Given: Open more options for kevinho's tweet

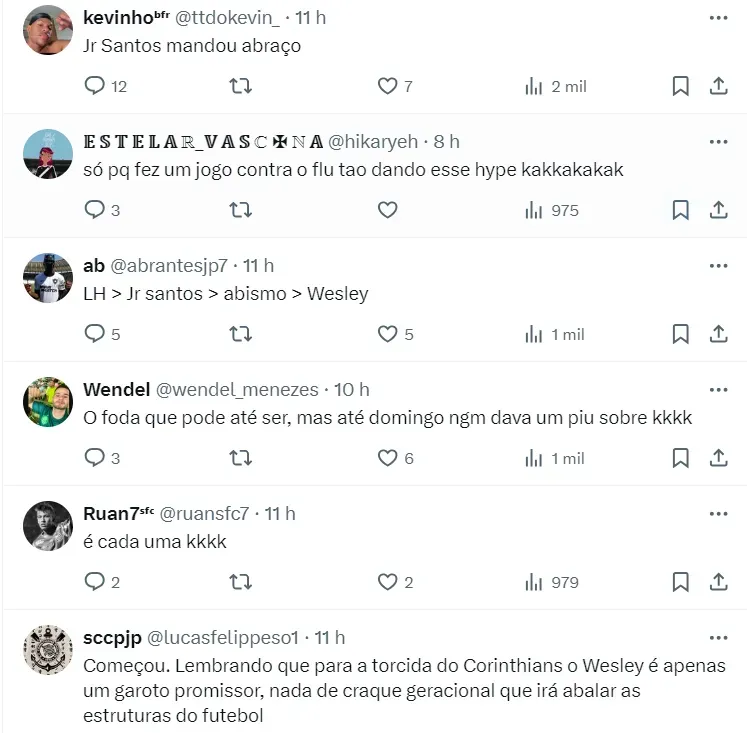Looking at the screenshot, I should (x=718, y=18).
